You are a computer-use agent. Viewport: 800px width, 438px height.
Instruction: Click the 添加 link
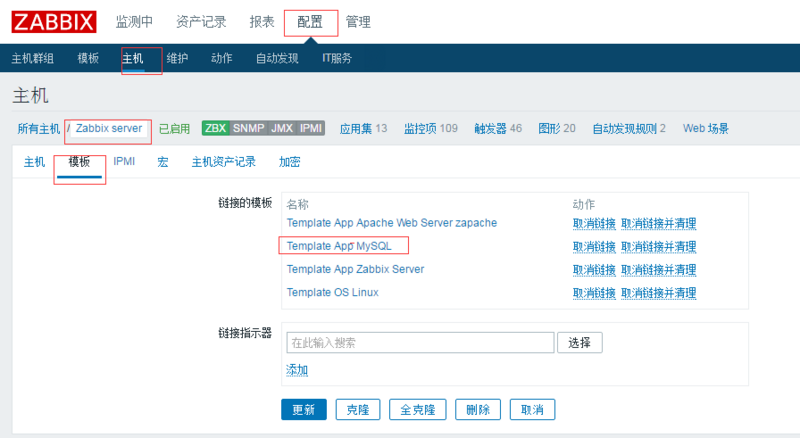pos(297,370)
